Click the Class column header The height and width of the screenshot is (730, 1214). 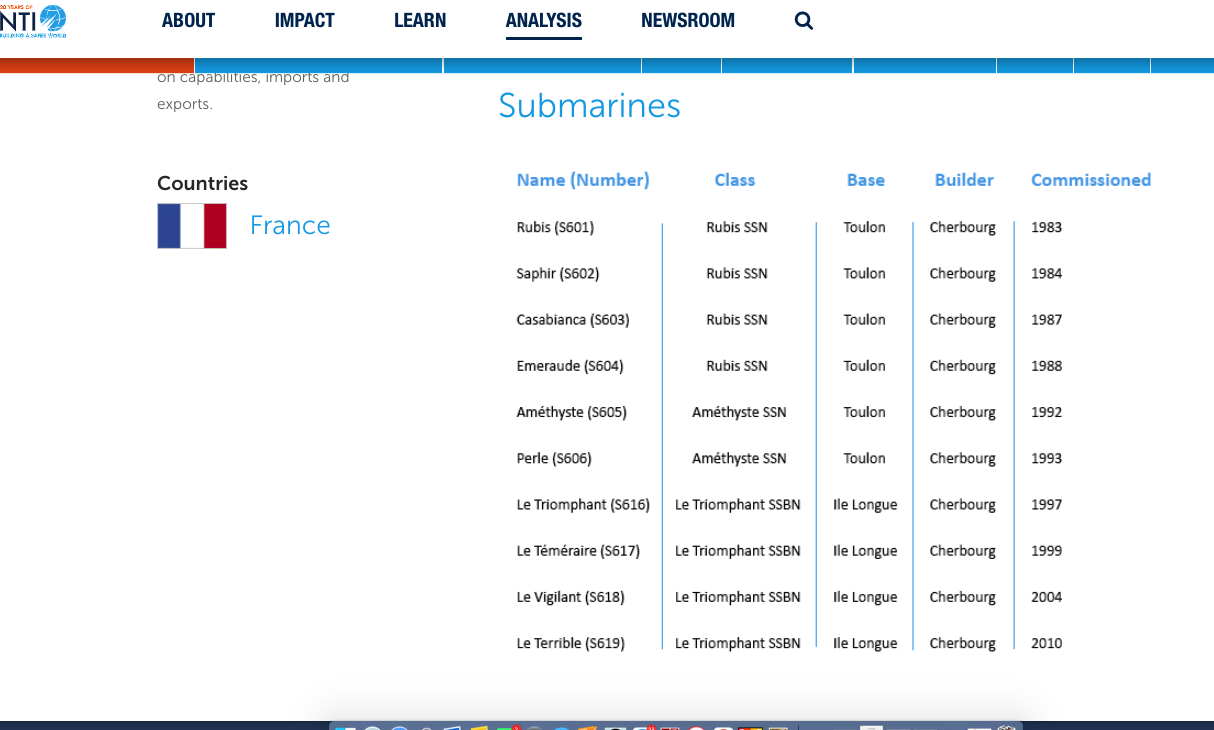(x=735, y=180)
